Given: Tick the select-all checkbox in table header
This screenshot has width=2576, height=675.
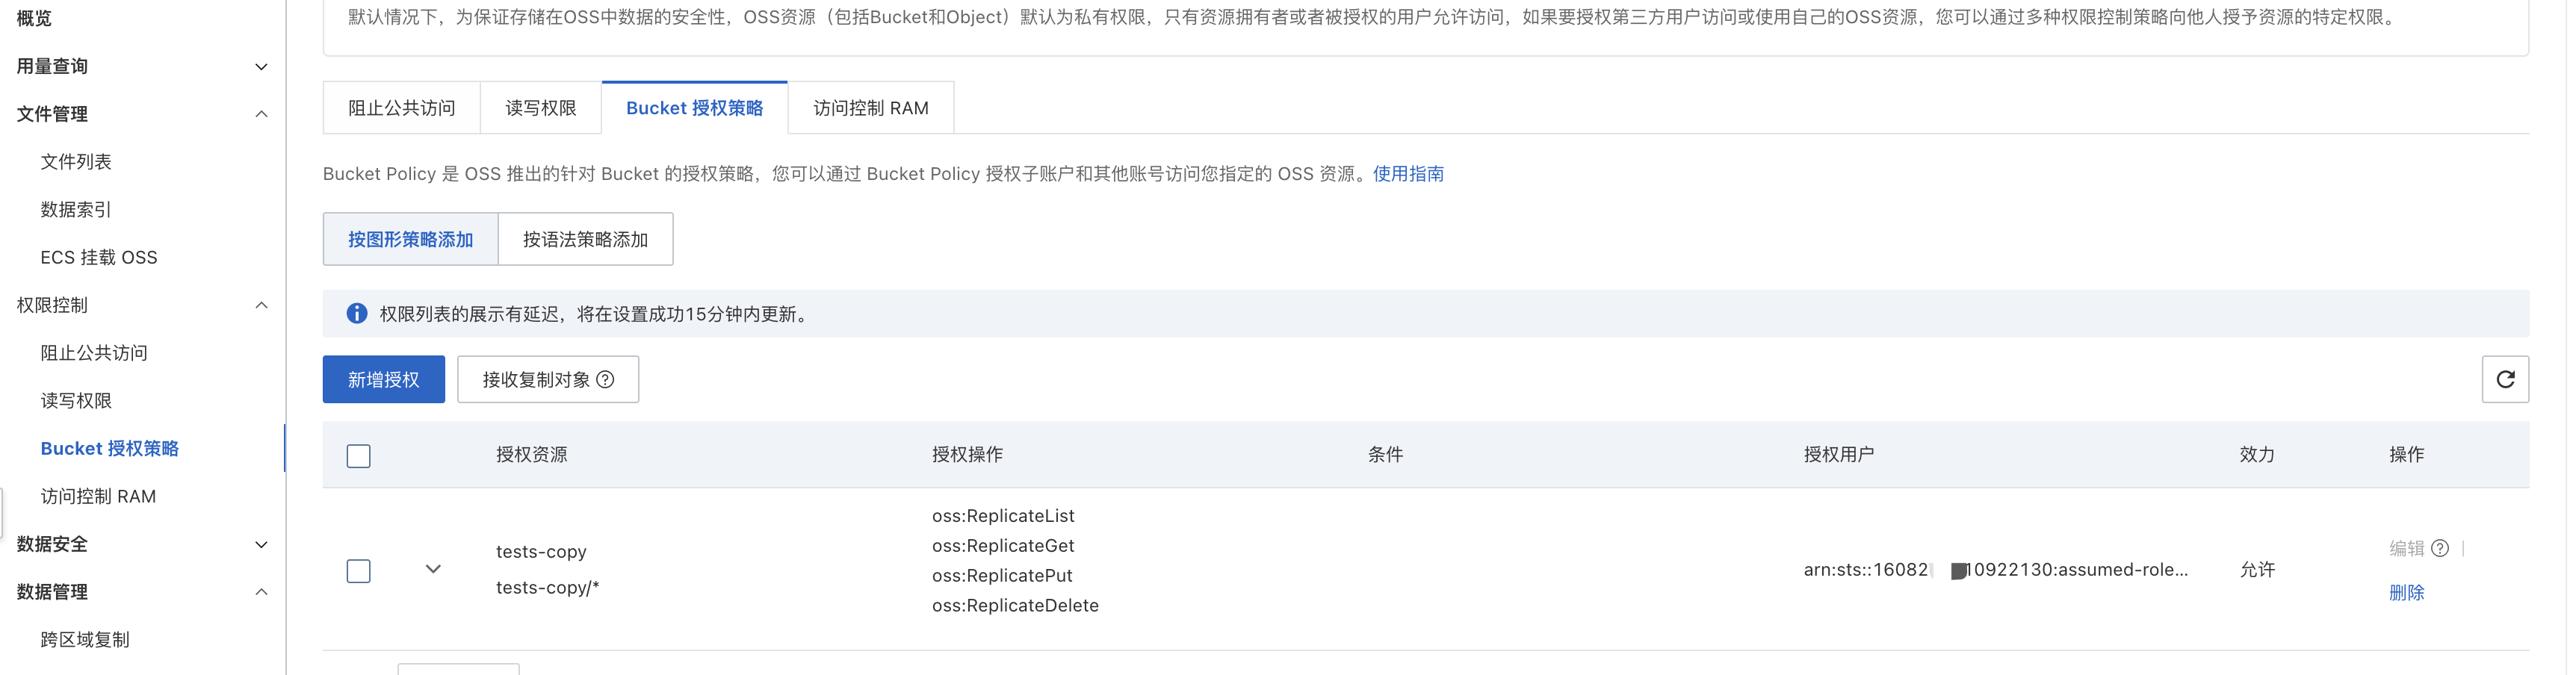Looking at the screenshot, I should (359, 456).
